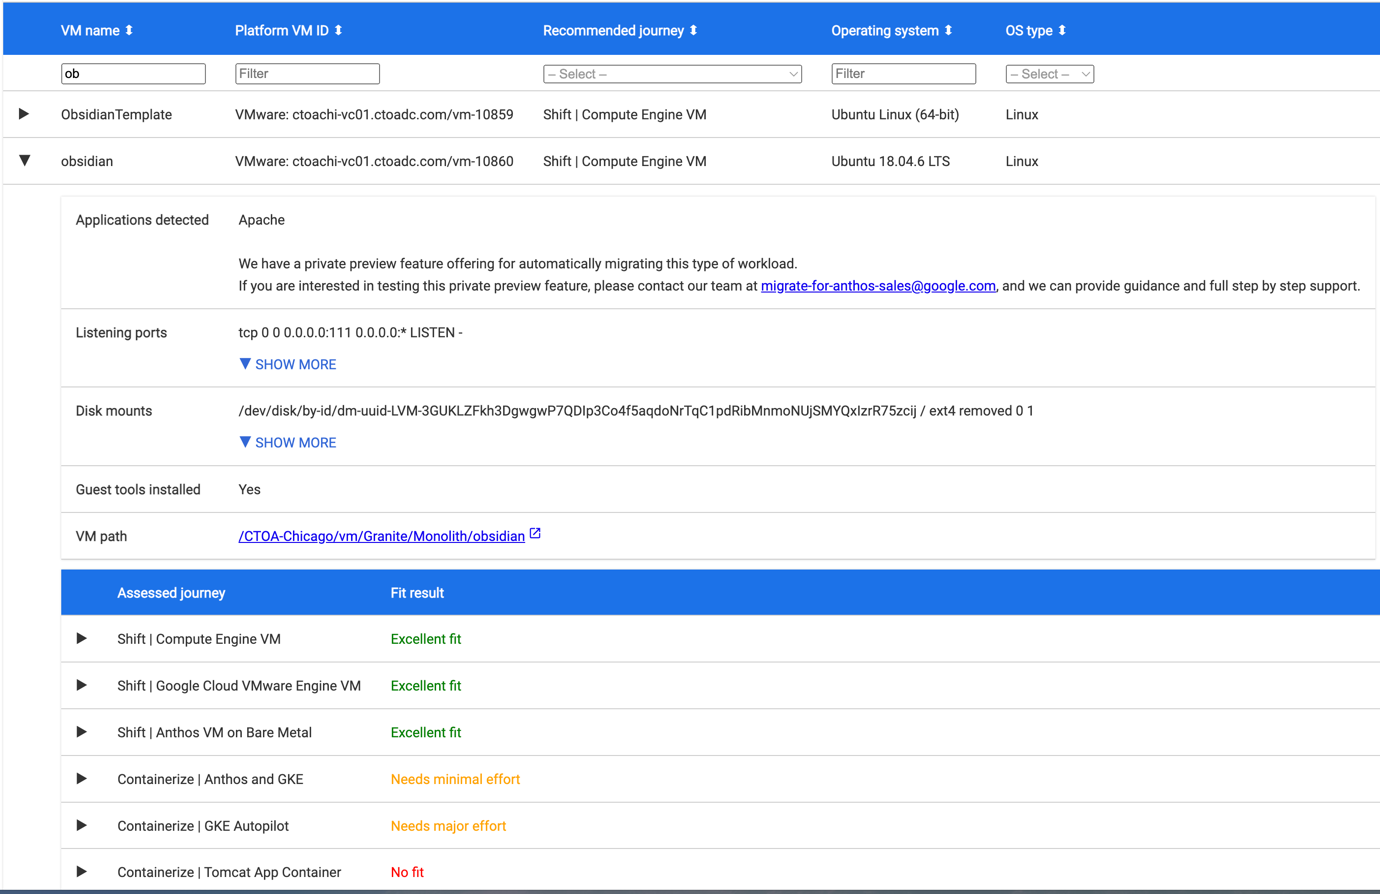
Task: Expand Shift | Anthos VM on Bare Metal journey
Action: click(82, 732)
